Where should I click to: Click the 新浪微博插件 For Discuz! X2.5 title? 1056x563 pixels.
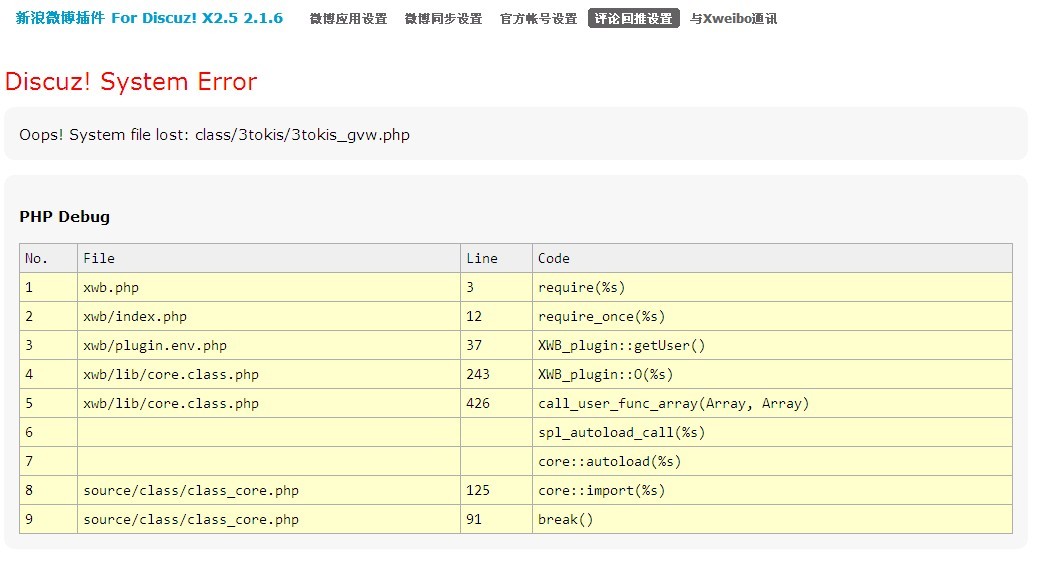pos(150,18)
